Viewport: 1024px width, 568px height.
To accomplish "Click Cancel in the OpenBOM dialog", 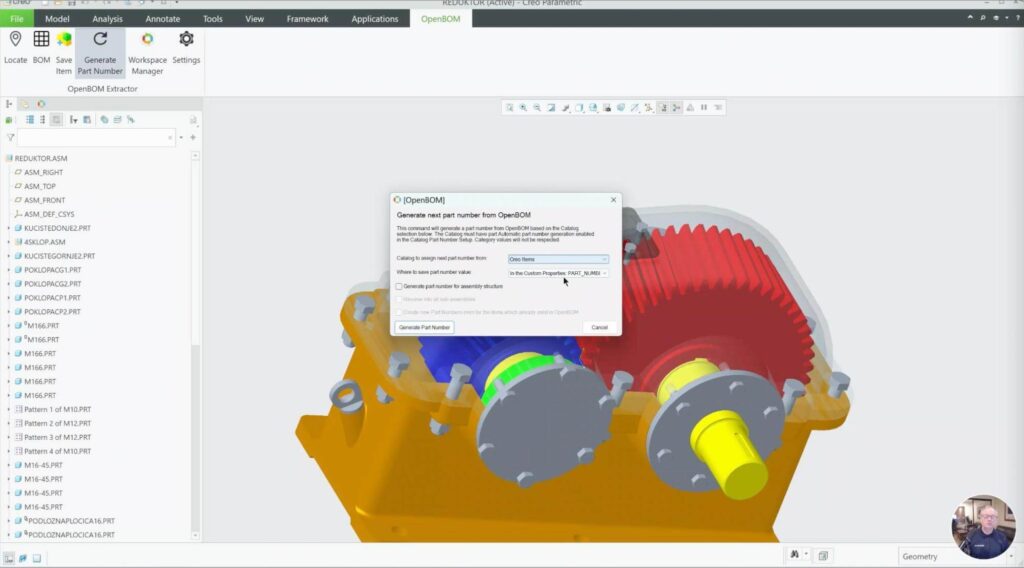I will pos(600,327).
